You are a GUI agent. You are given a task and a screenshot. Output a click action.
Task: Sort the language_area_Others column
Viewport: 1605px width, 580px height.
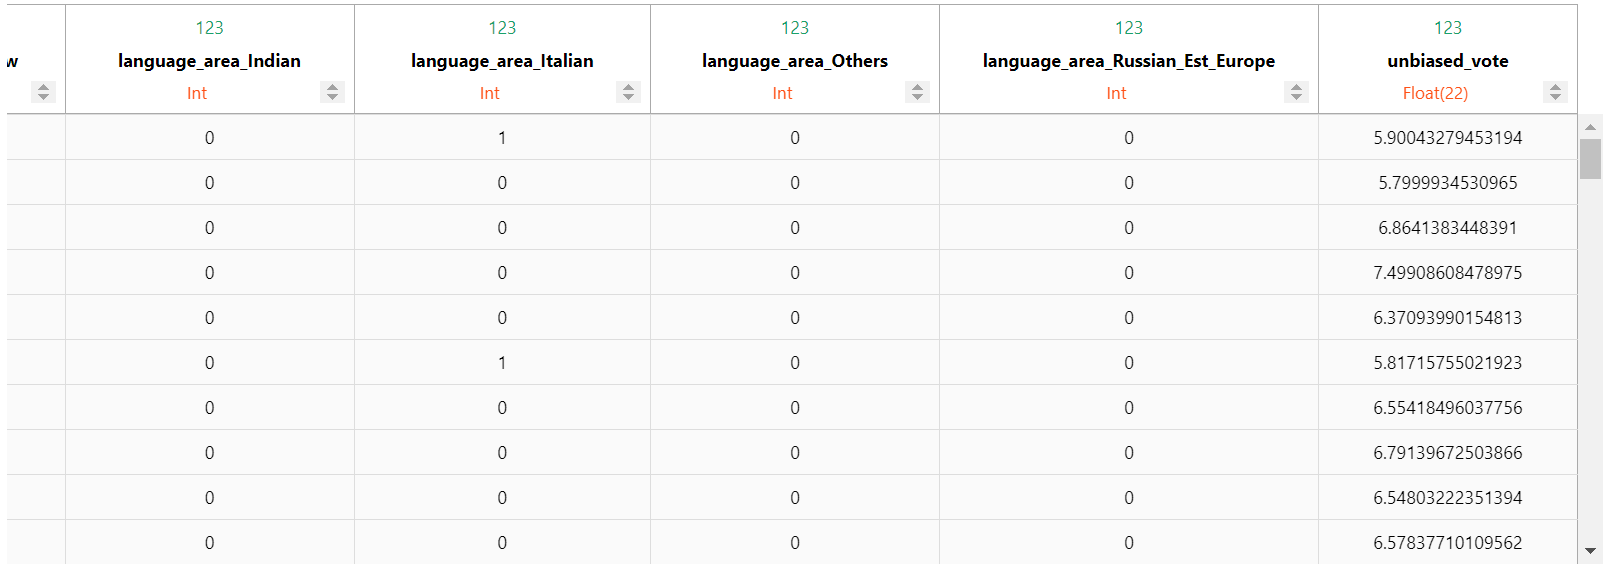(x=917, y=92)
